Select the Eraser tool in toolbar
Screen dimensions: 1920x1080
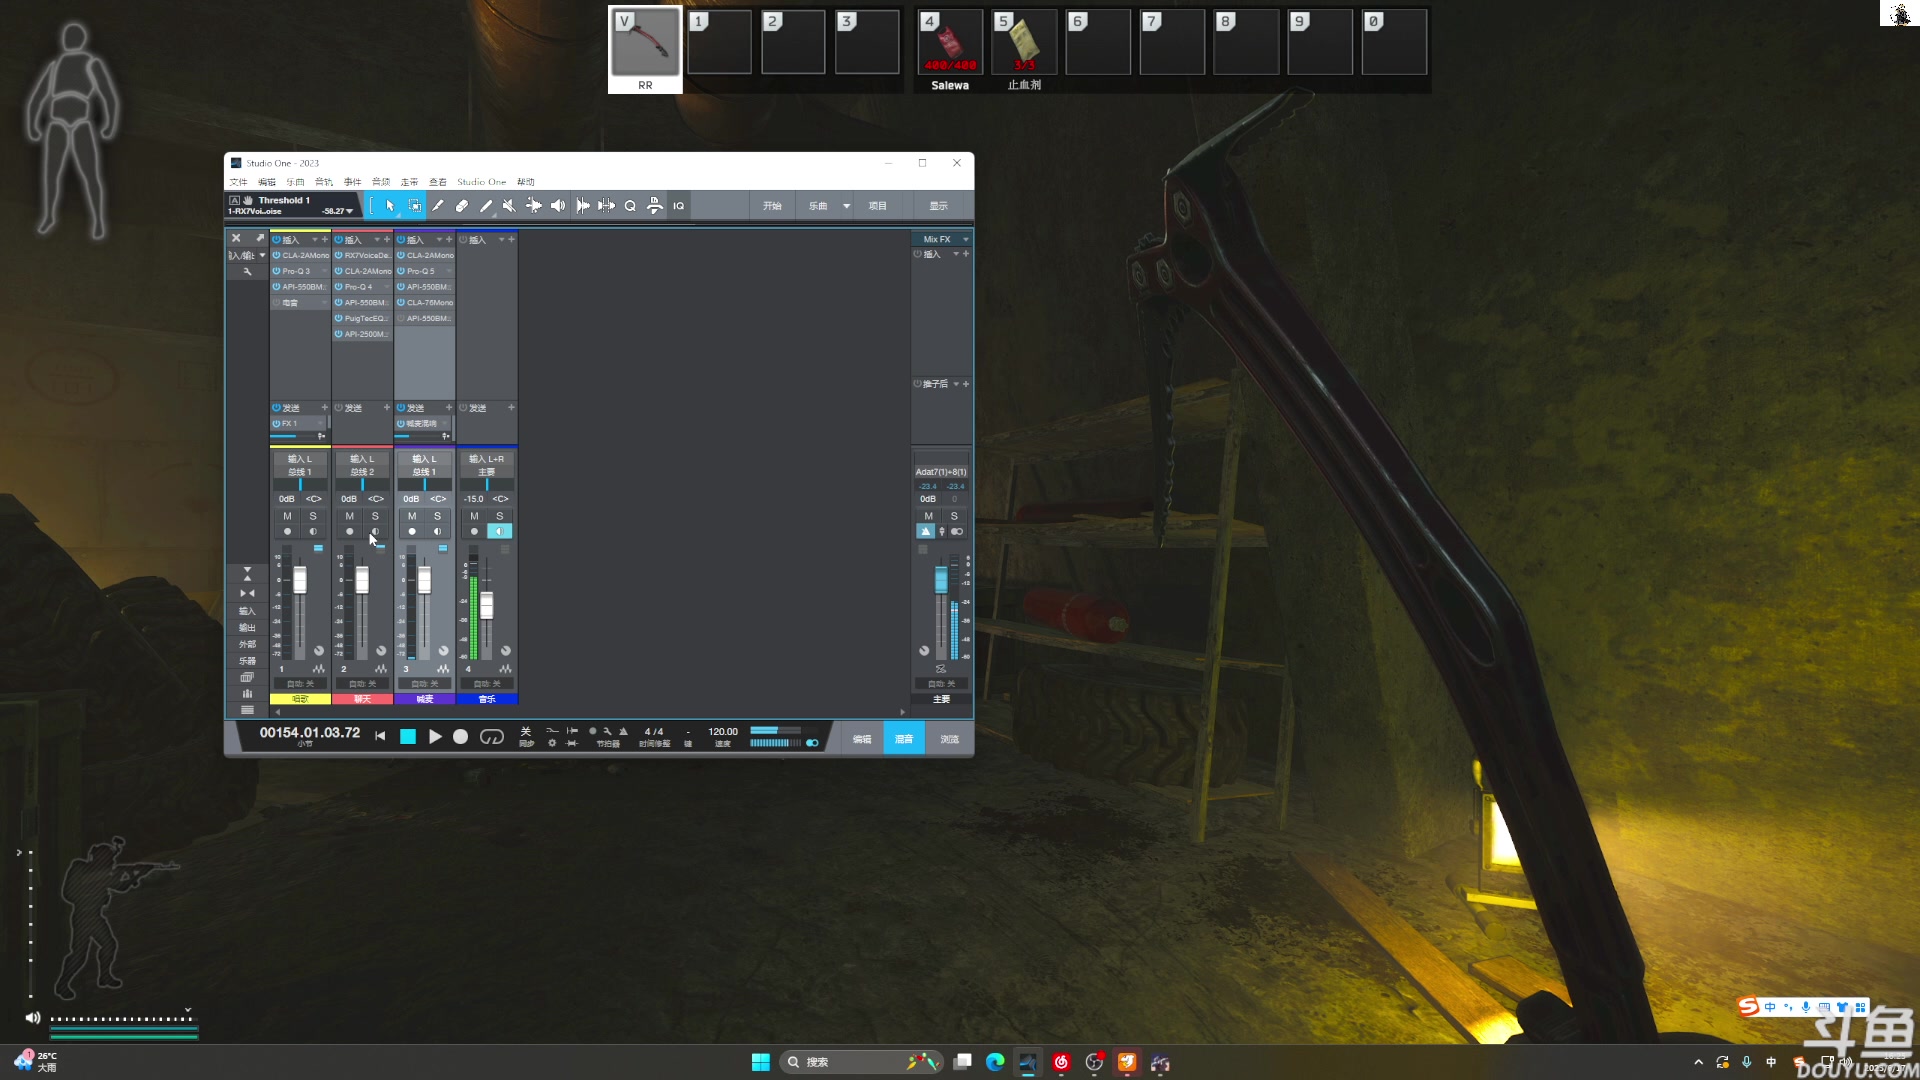pos(461,206)
